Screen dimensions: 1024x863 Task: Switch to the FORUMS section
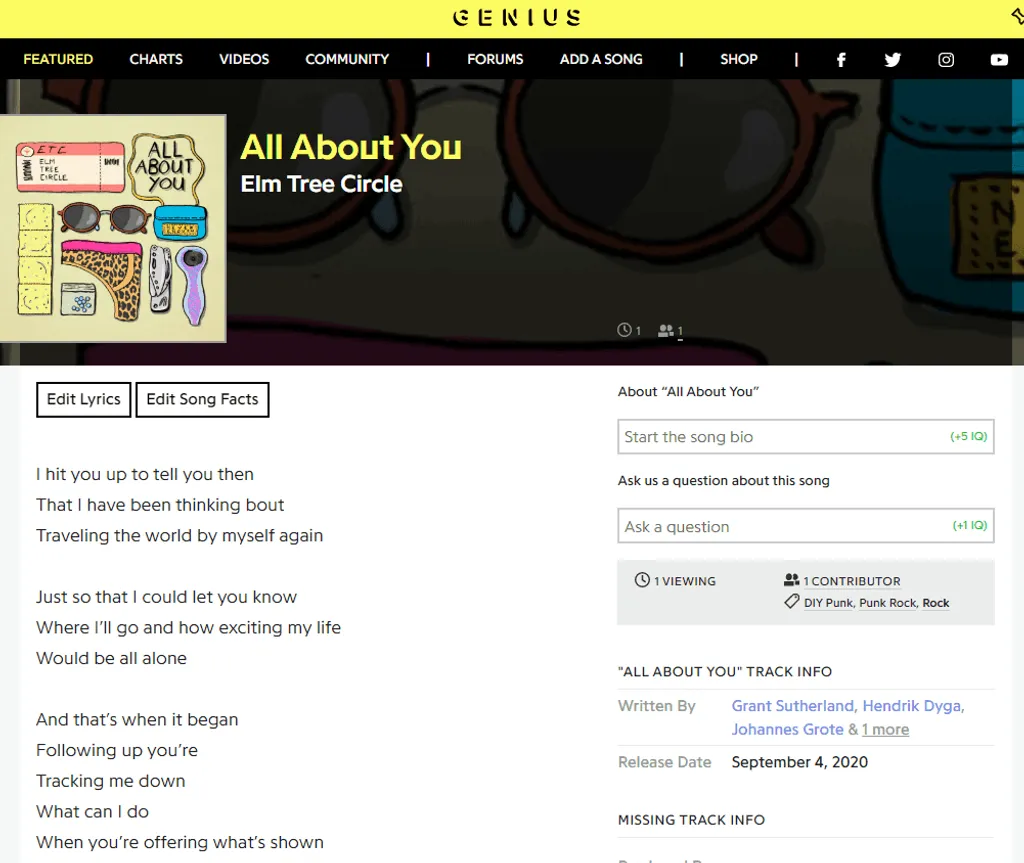point(495,59)
